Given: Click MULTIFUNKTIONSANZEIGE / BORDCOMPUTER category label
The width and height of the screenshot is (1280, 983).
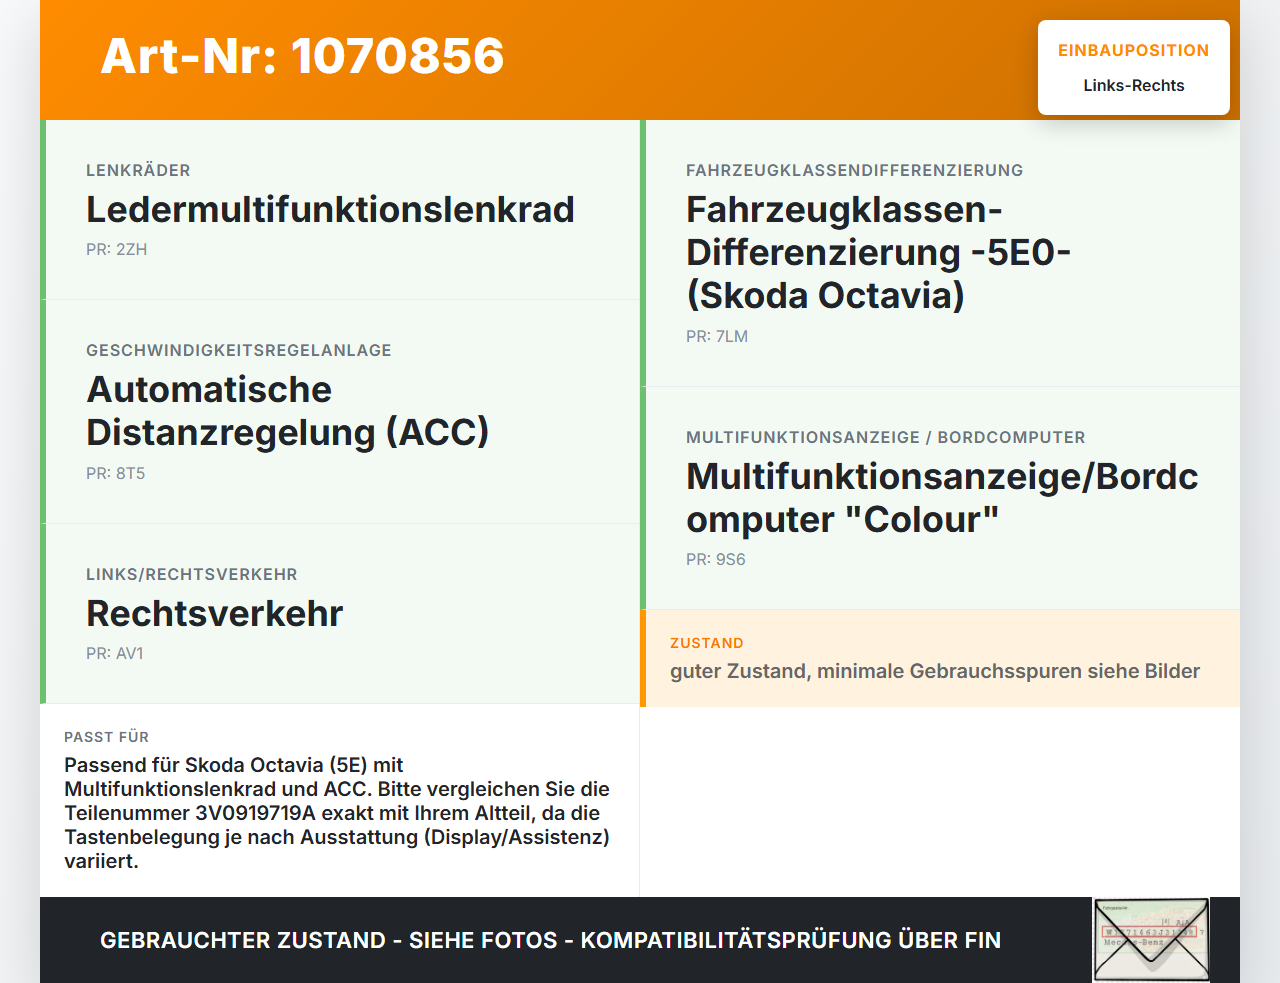Looking at the screenshot, I should click(x=886, y=437).
